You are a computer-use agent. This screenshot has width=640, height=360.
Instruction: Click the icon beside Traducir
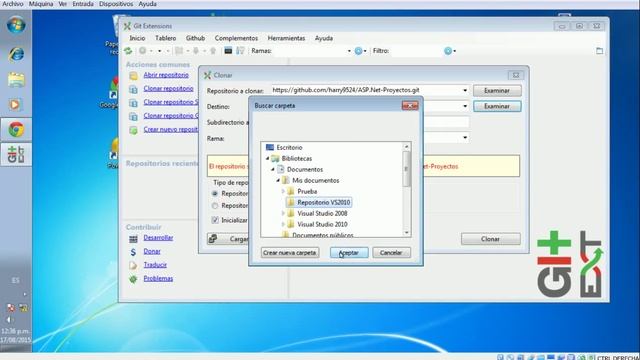[x=133, y=265]
